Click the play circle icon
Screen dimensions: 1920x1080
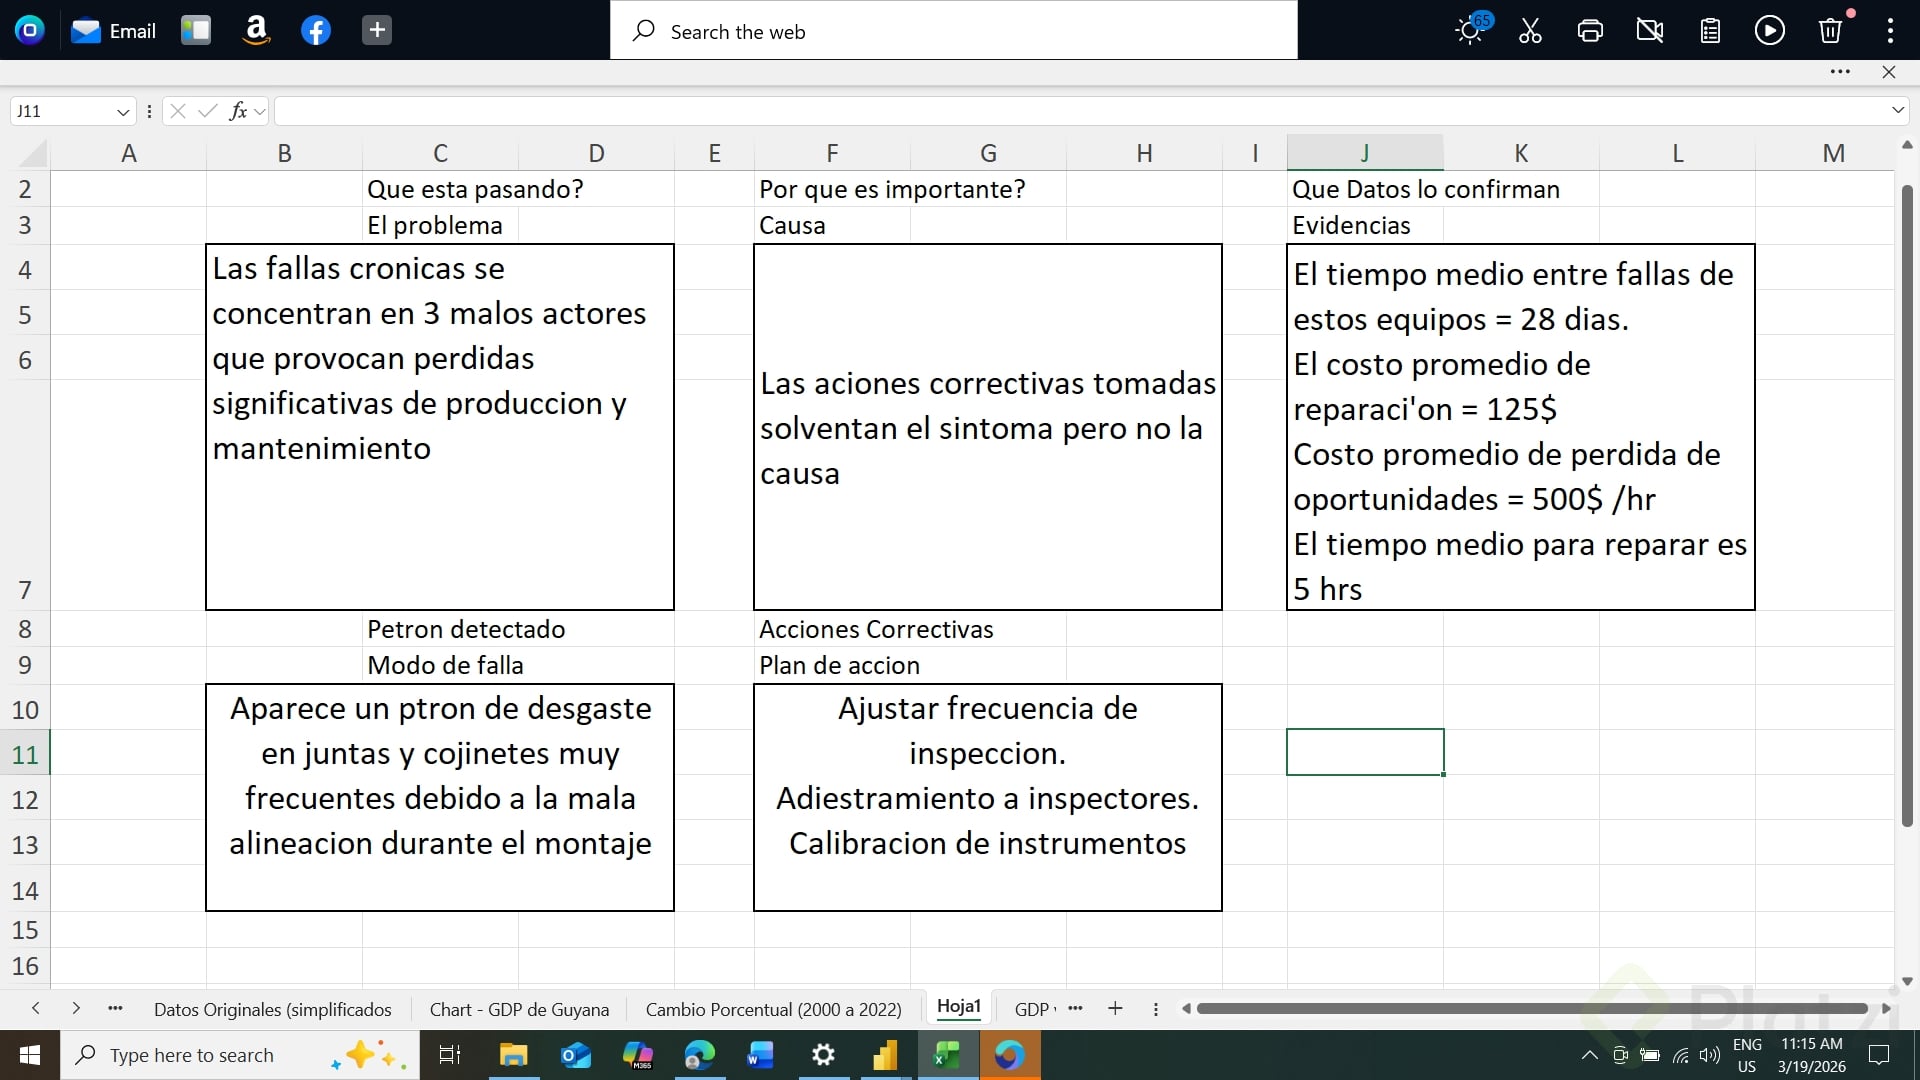click(1770, 31)
